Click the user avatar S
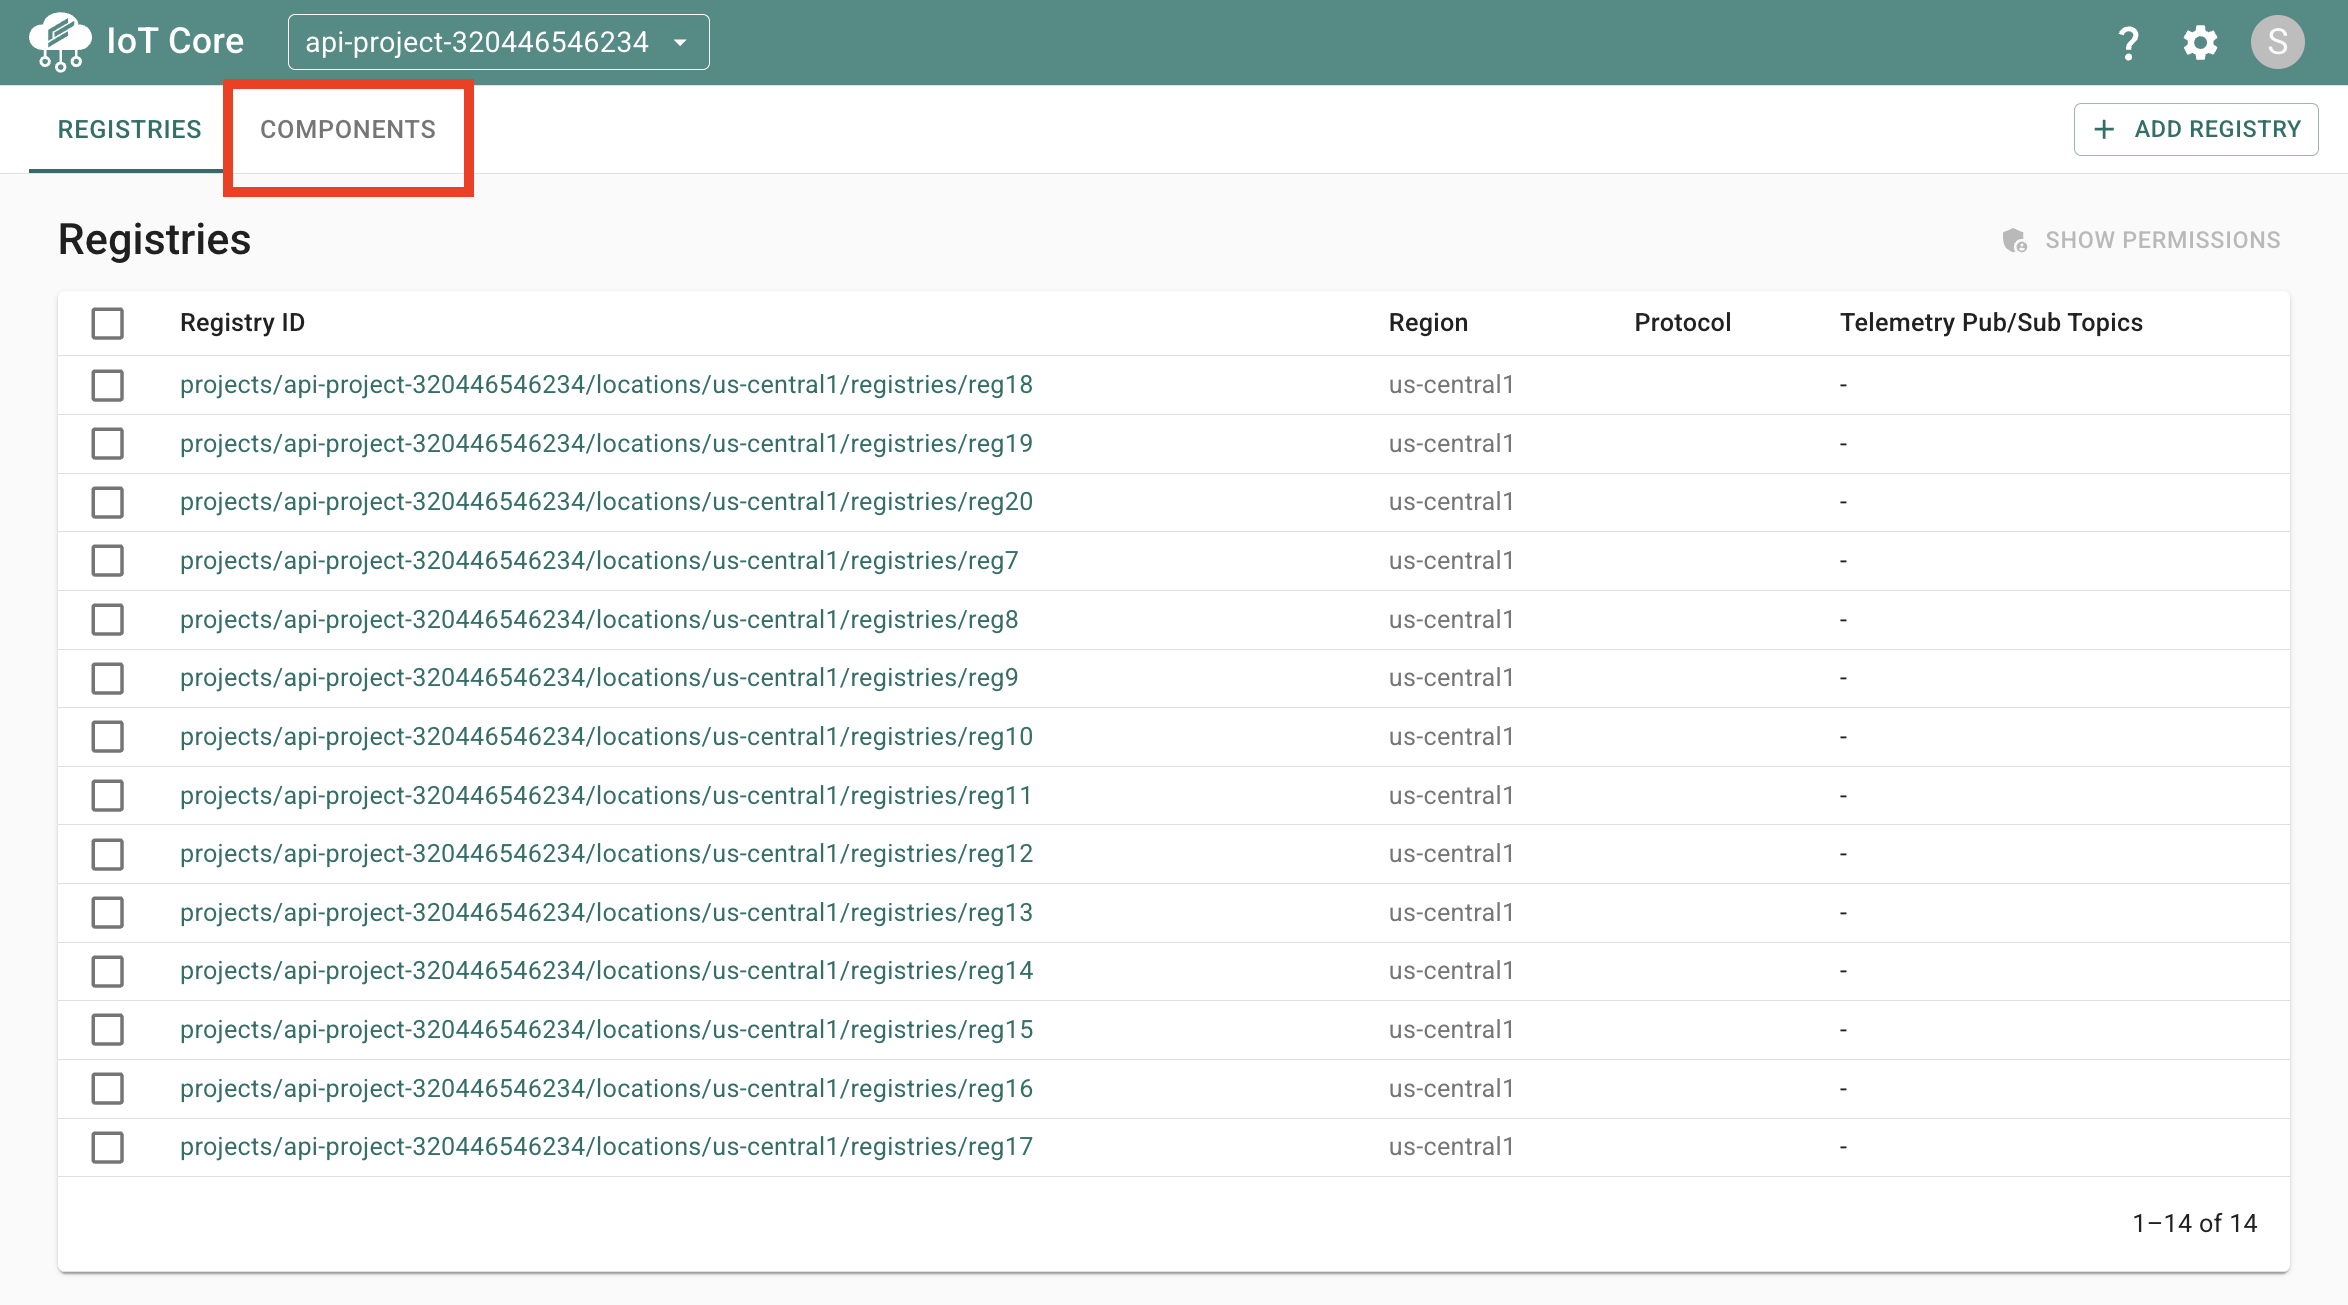This screenshot has height=1305, width=2348. [2278, 42]
